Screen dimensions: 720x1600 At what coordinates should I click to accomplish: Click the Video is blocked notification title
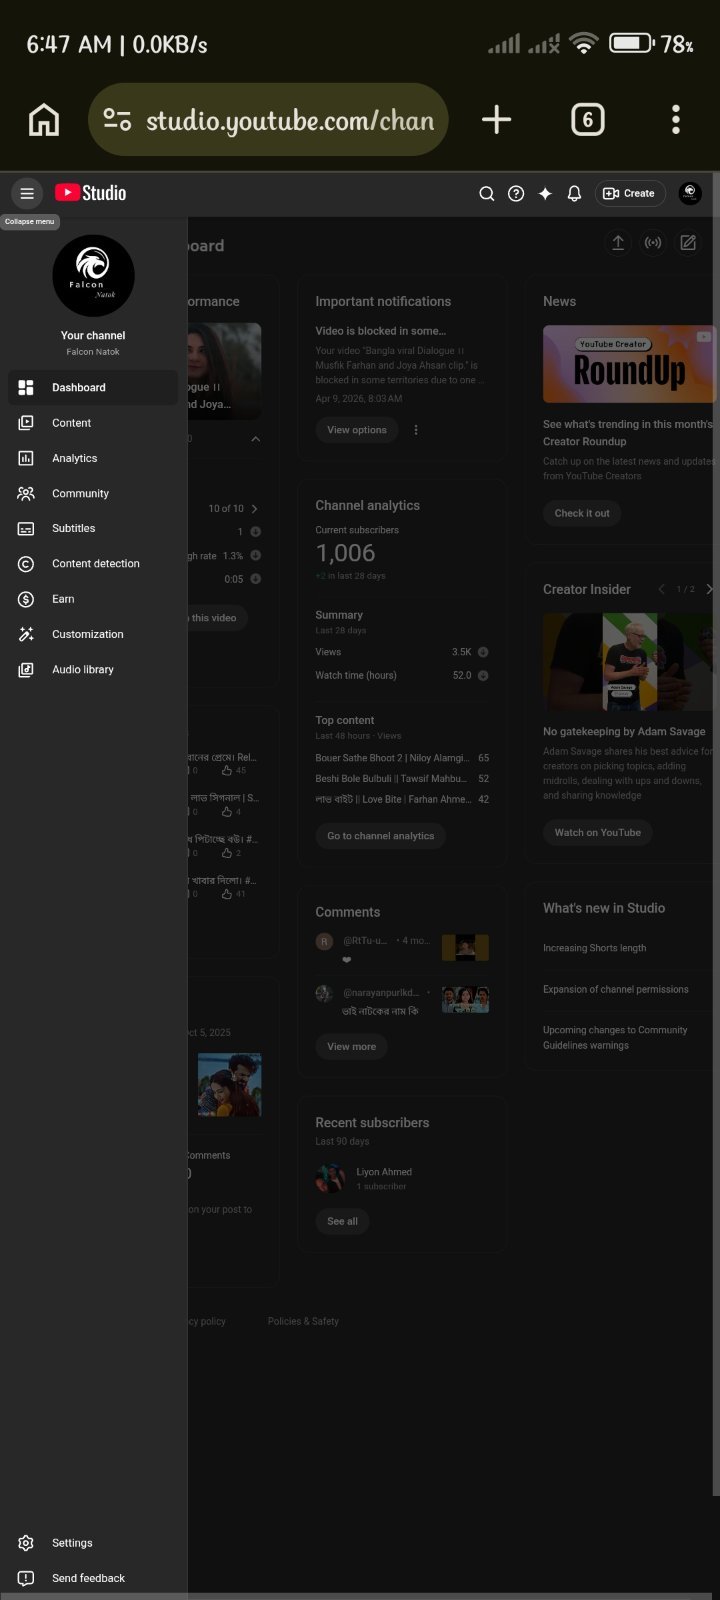click(x=381, y=331)
